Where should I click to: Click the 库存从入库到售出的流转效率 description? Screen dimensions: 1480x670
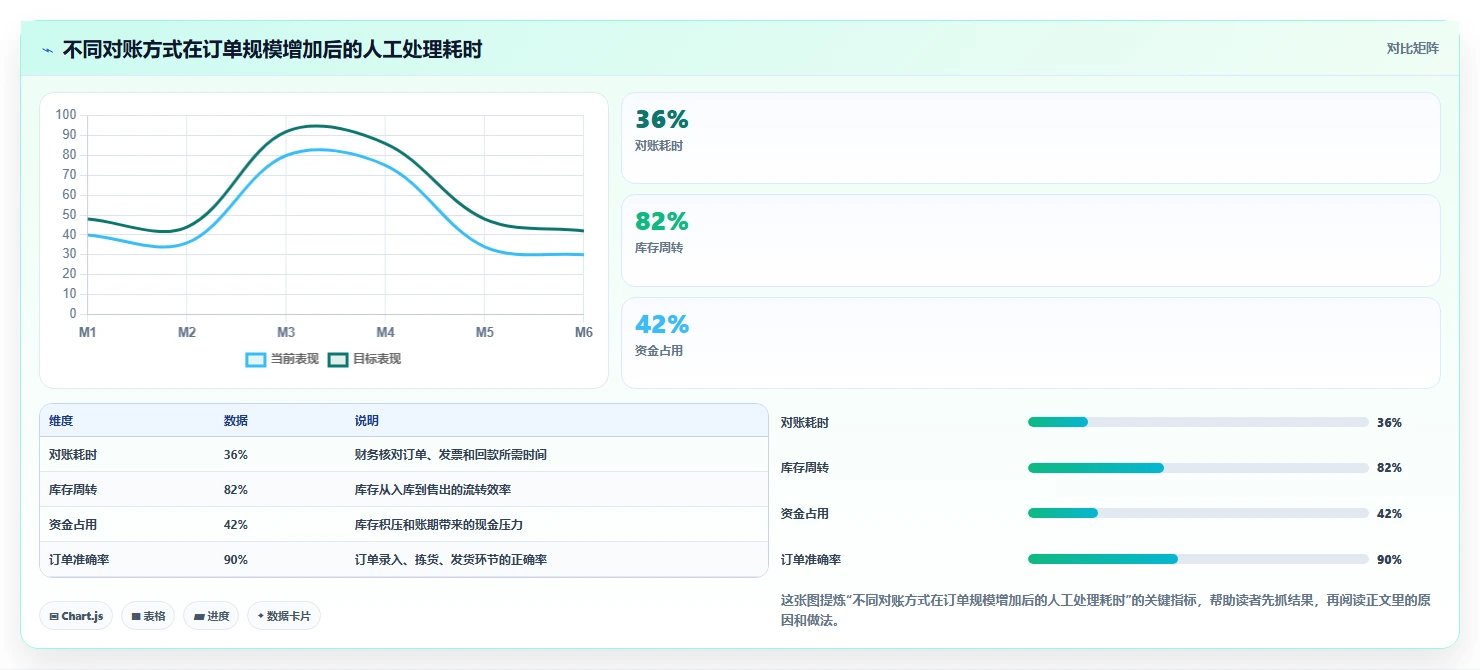(433, 489)
